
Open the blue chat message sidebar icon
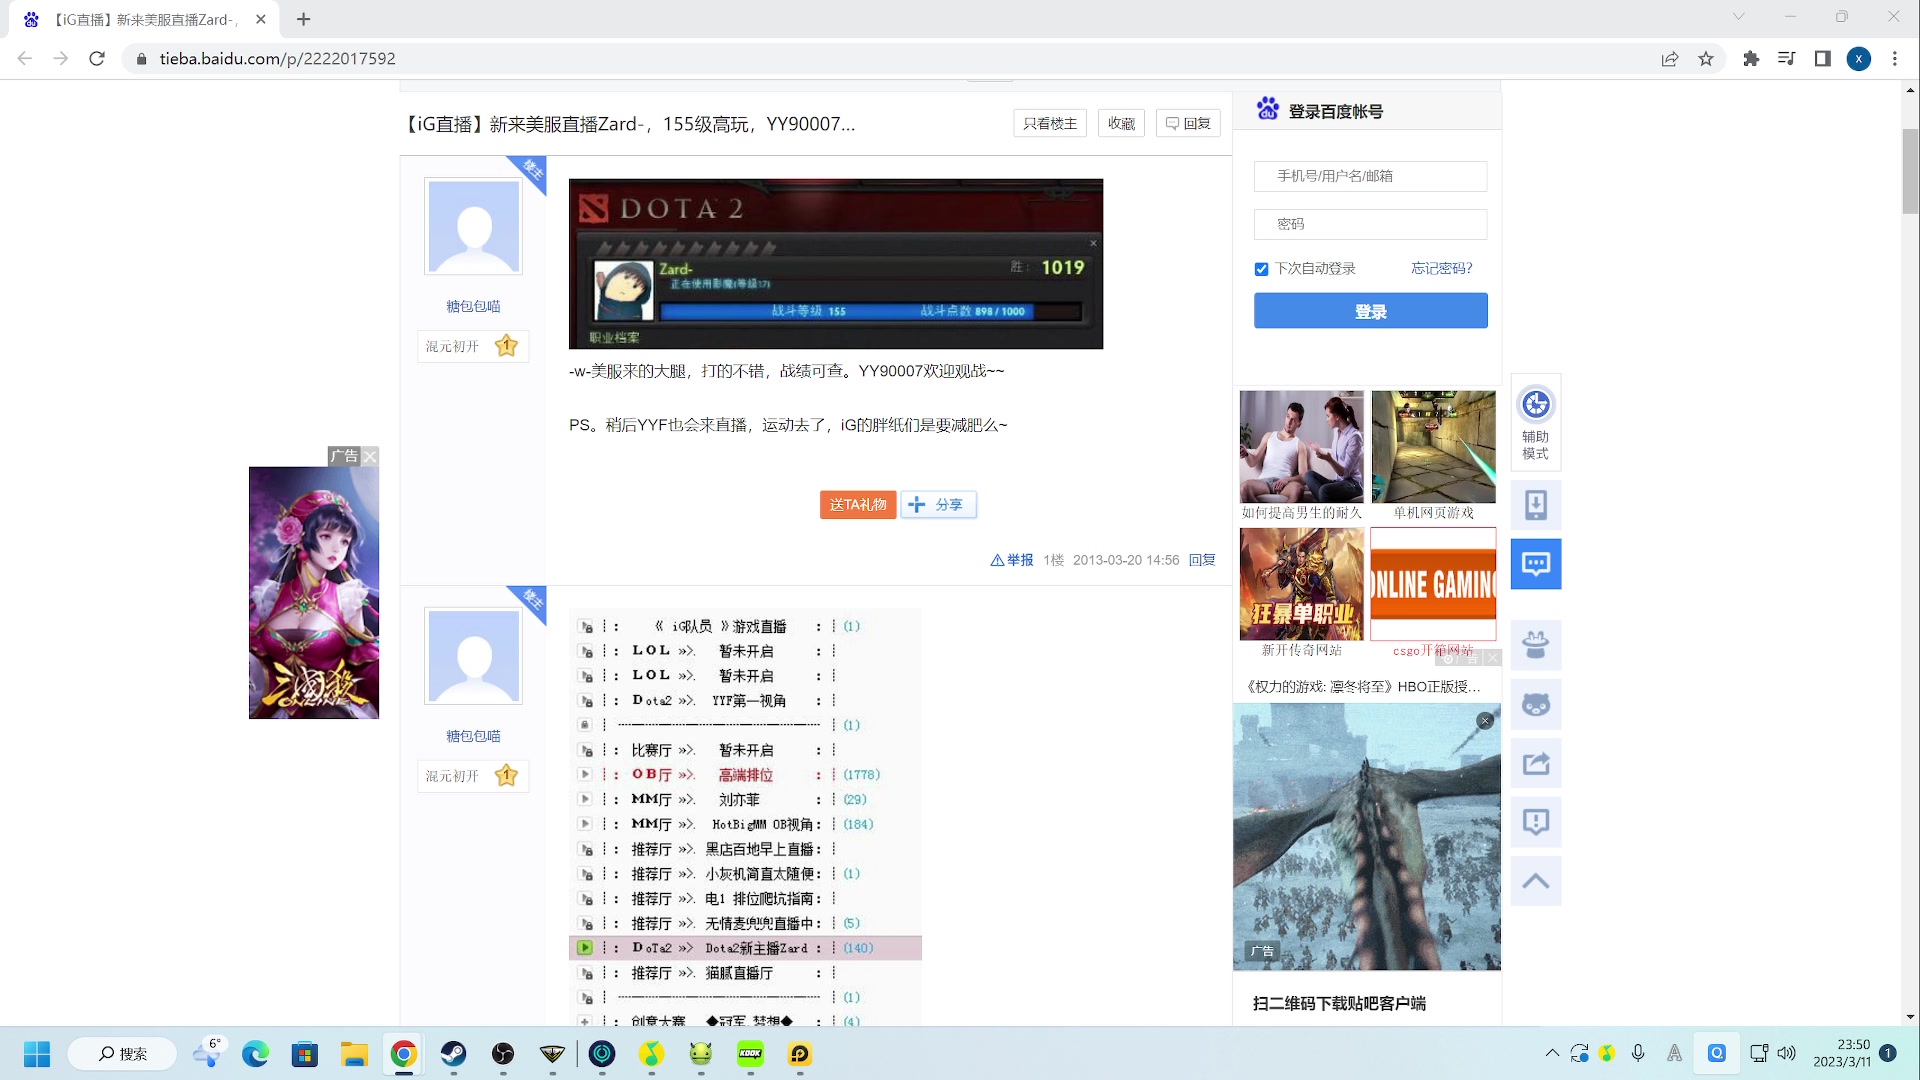[x=1536, y=564]
